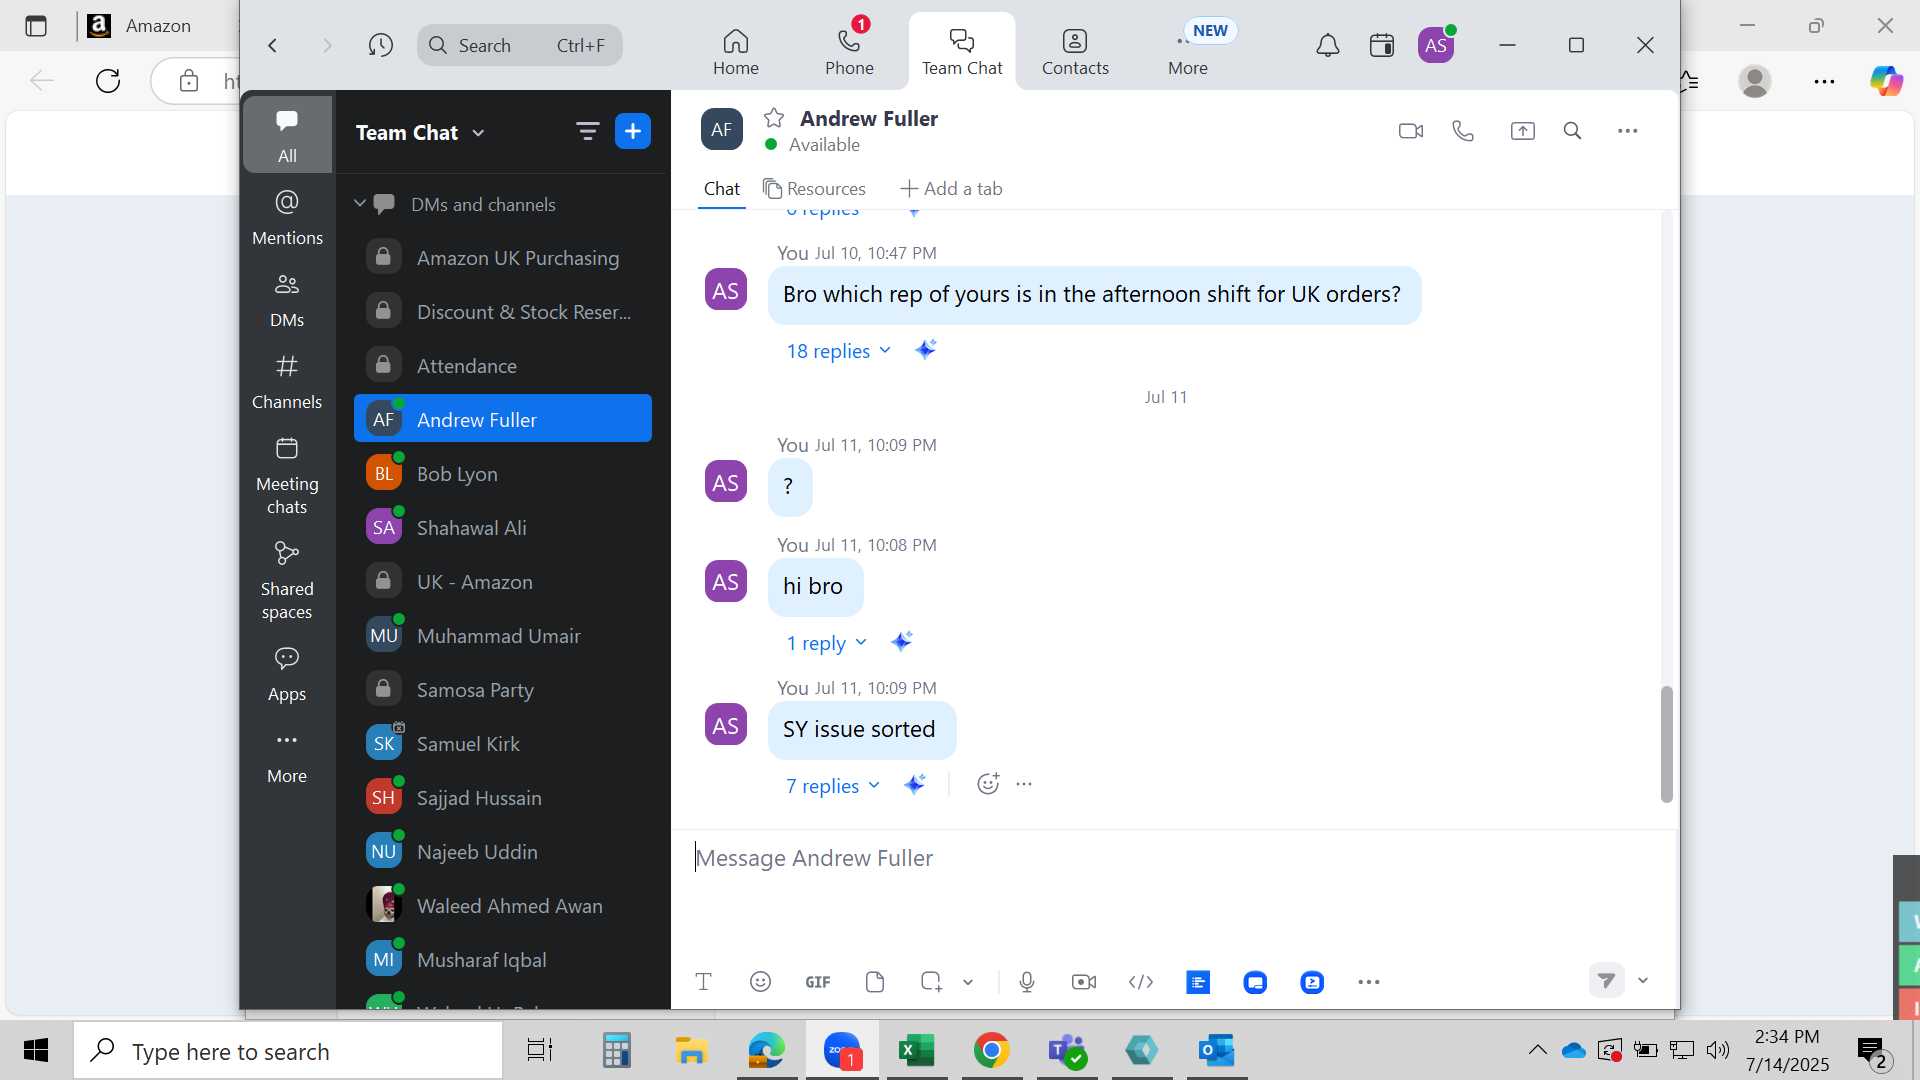The image size is (1920, 1080).
Task: Open the GIF picker
Action: tap(818, 982)
